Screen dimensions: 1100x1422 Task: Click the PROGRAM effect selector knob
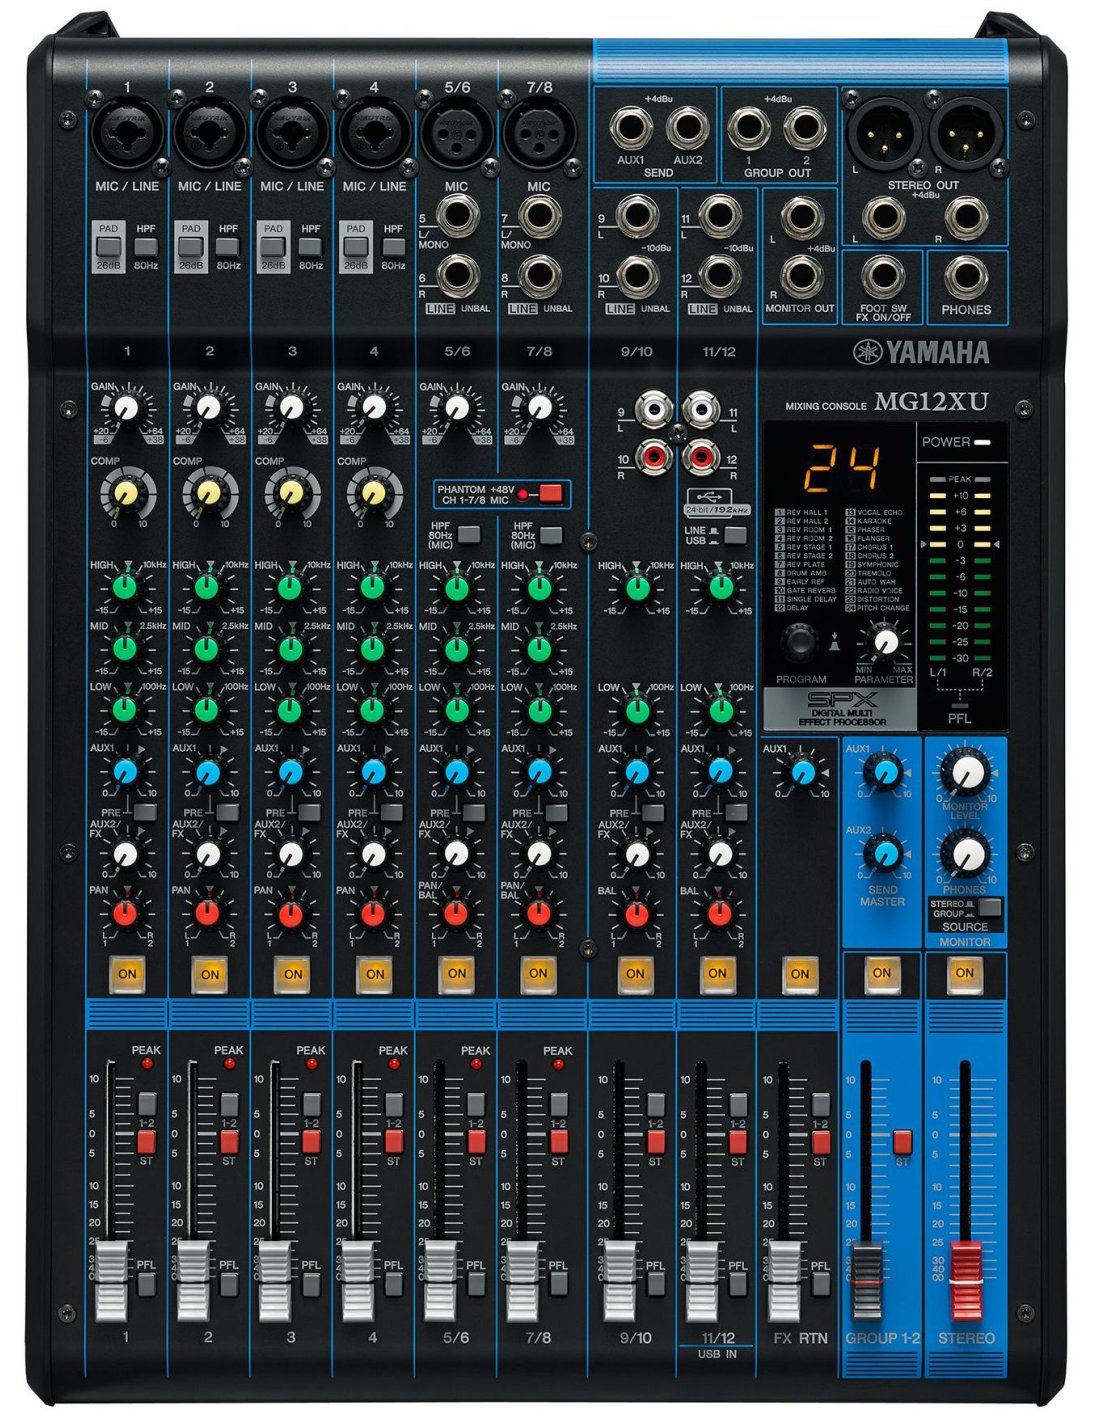point(800,642)
